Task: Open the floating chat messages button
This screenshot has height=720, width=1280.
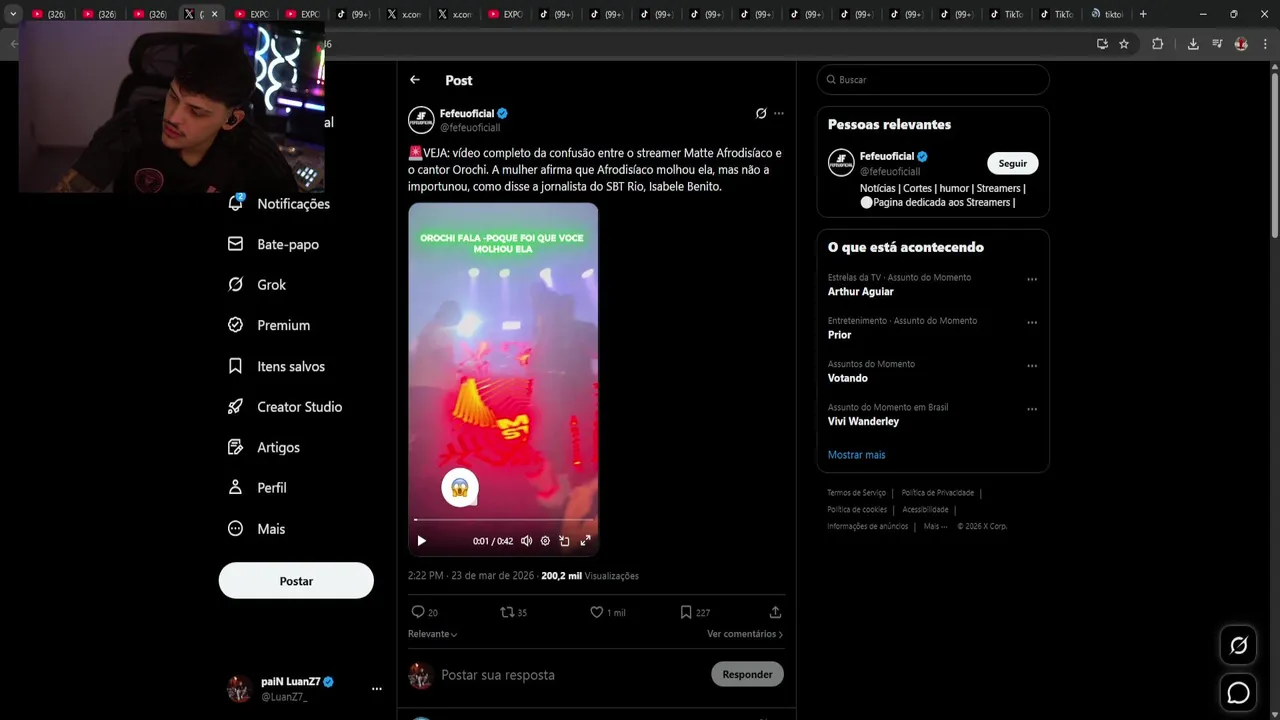Action: 1238,692
